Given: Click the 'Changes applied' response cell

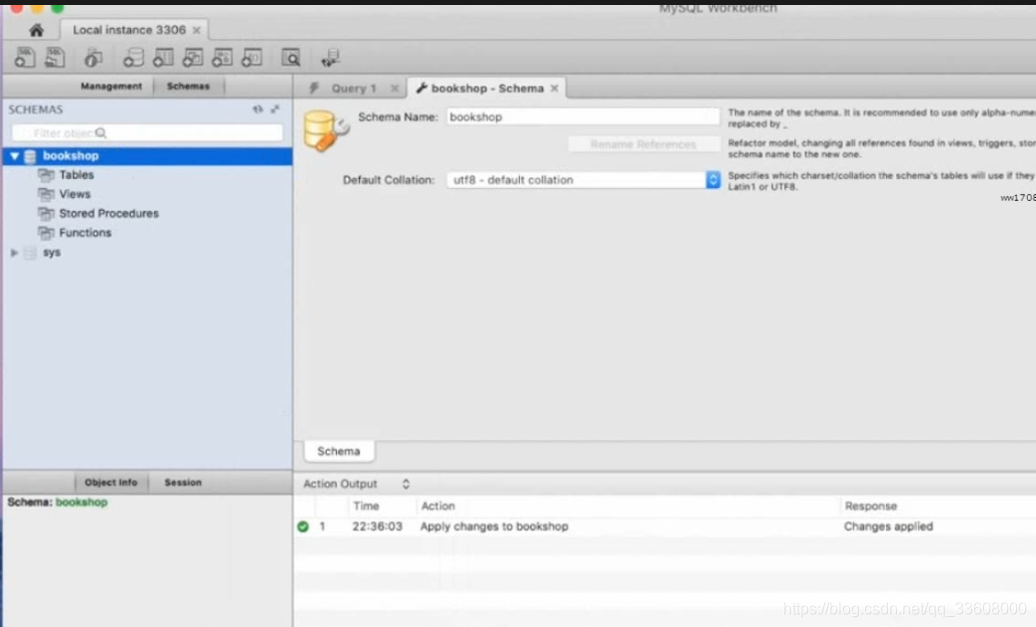Looking at the screenshot, I should click(x=889, y=527).
